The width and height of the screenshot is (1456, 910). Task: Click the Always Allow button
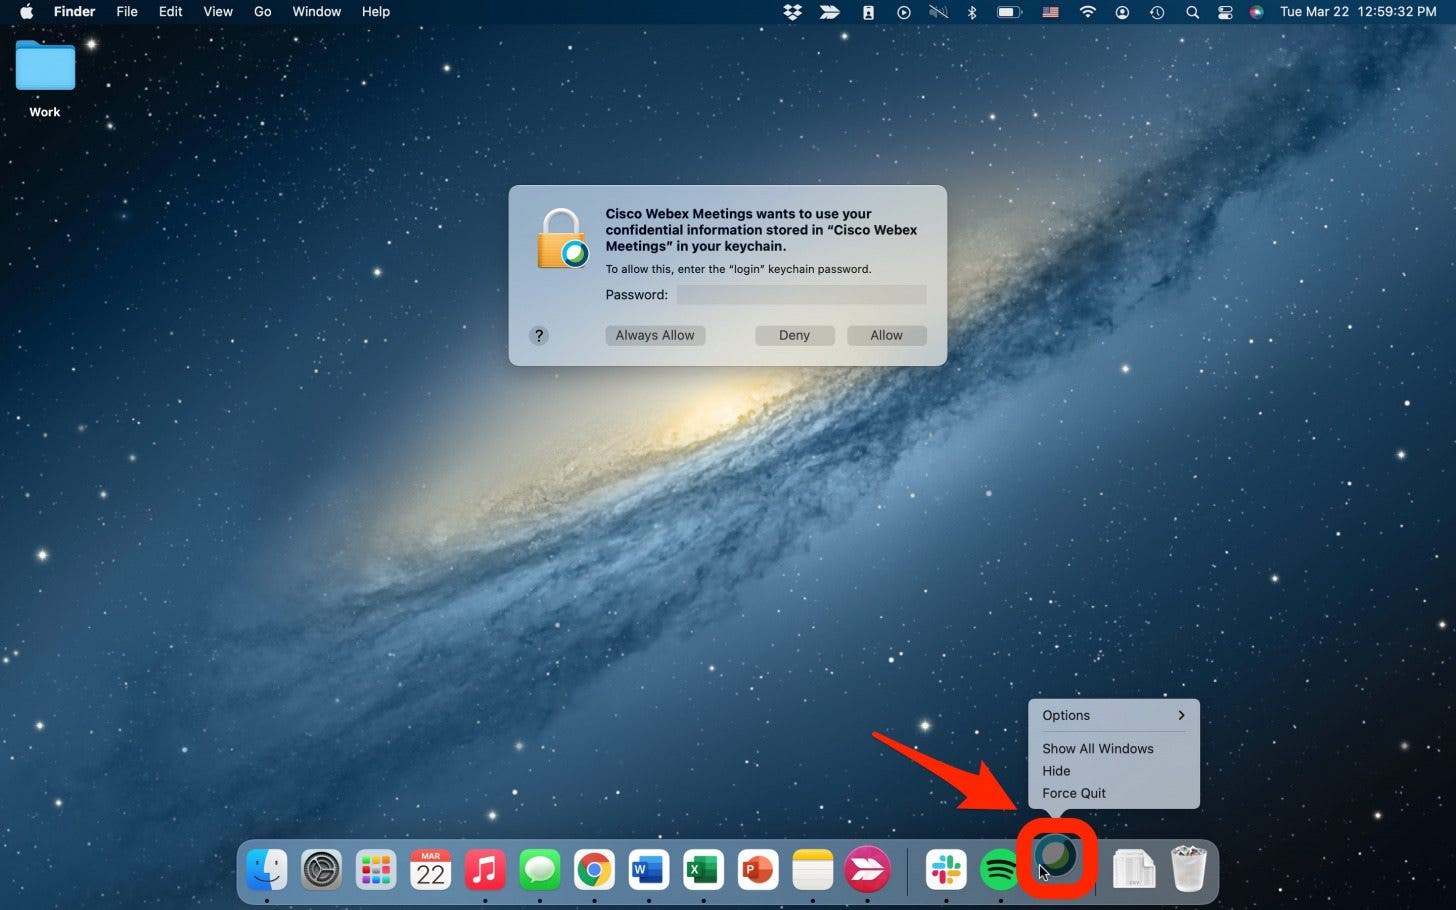click(x=655, y=335)
